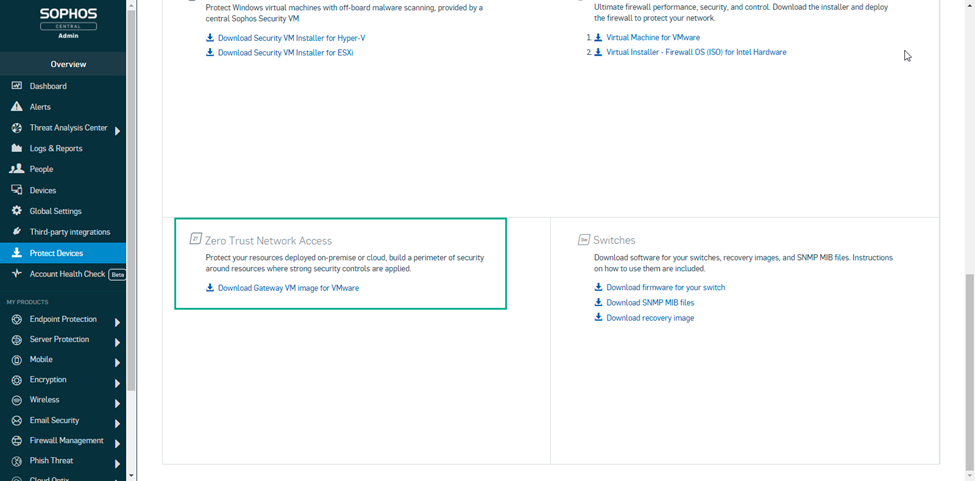Click the Devices icon in sidebar

click(17, 190)
